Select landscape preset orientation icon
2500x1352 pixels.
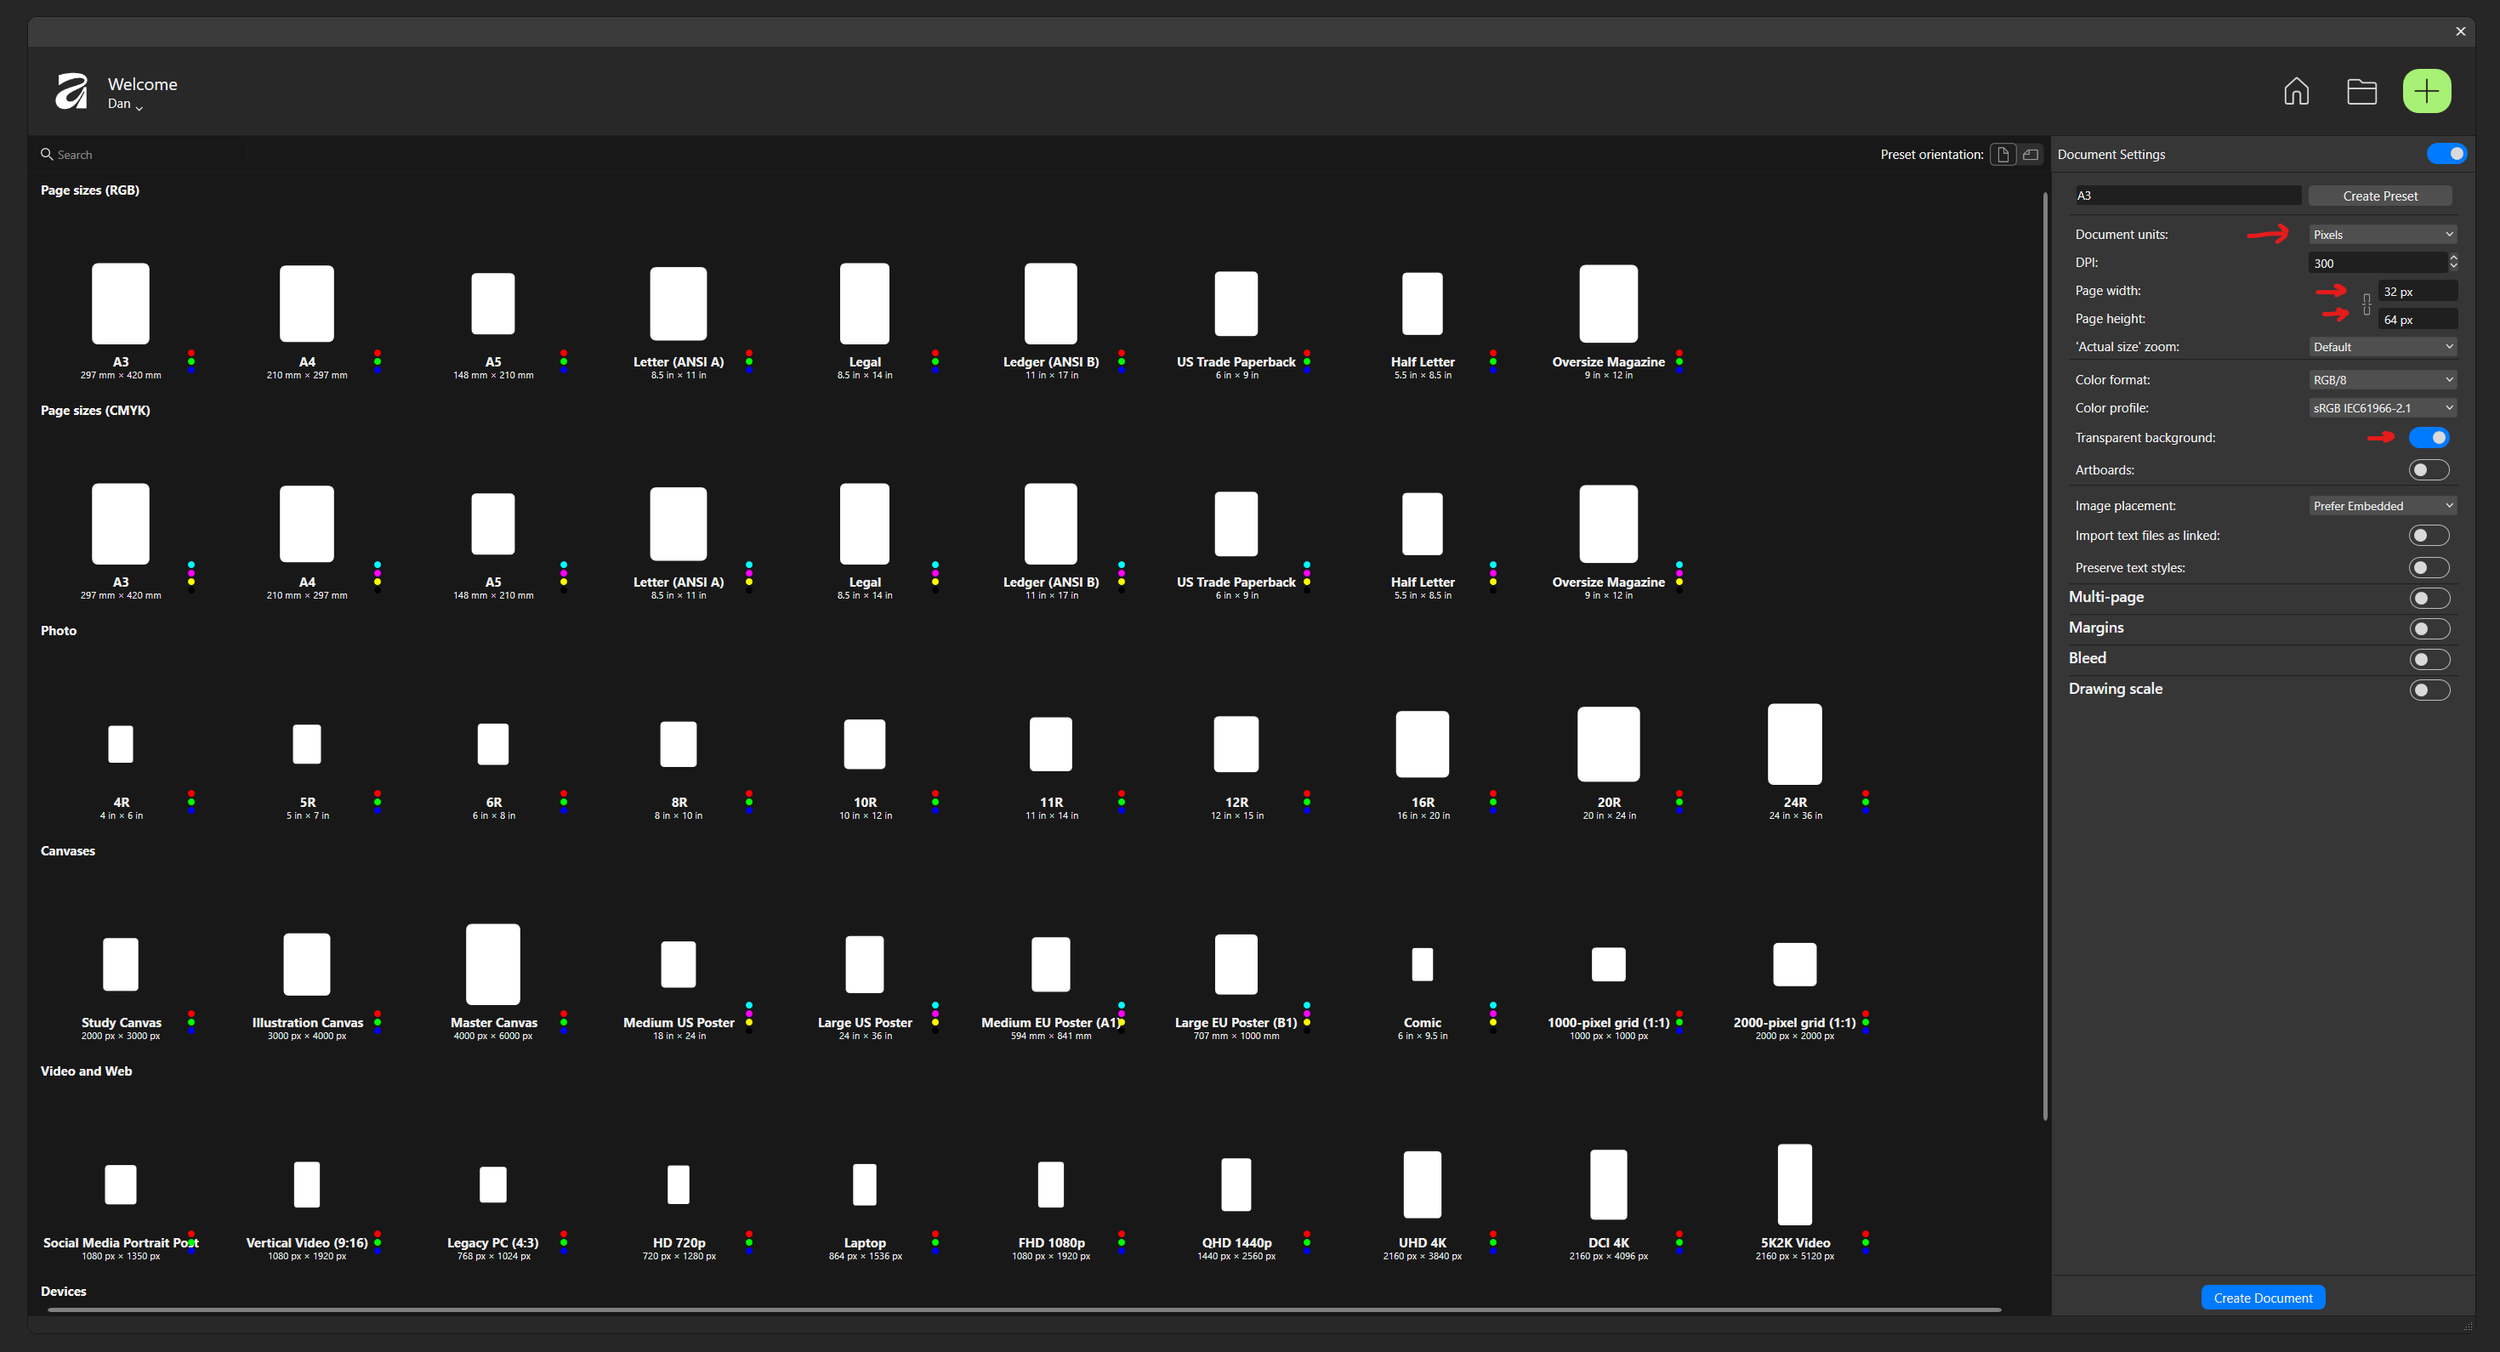click(x=2030, y=154)
